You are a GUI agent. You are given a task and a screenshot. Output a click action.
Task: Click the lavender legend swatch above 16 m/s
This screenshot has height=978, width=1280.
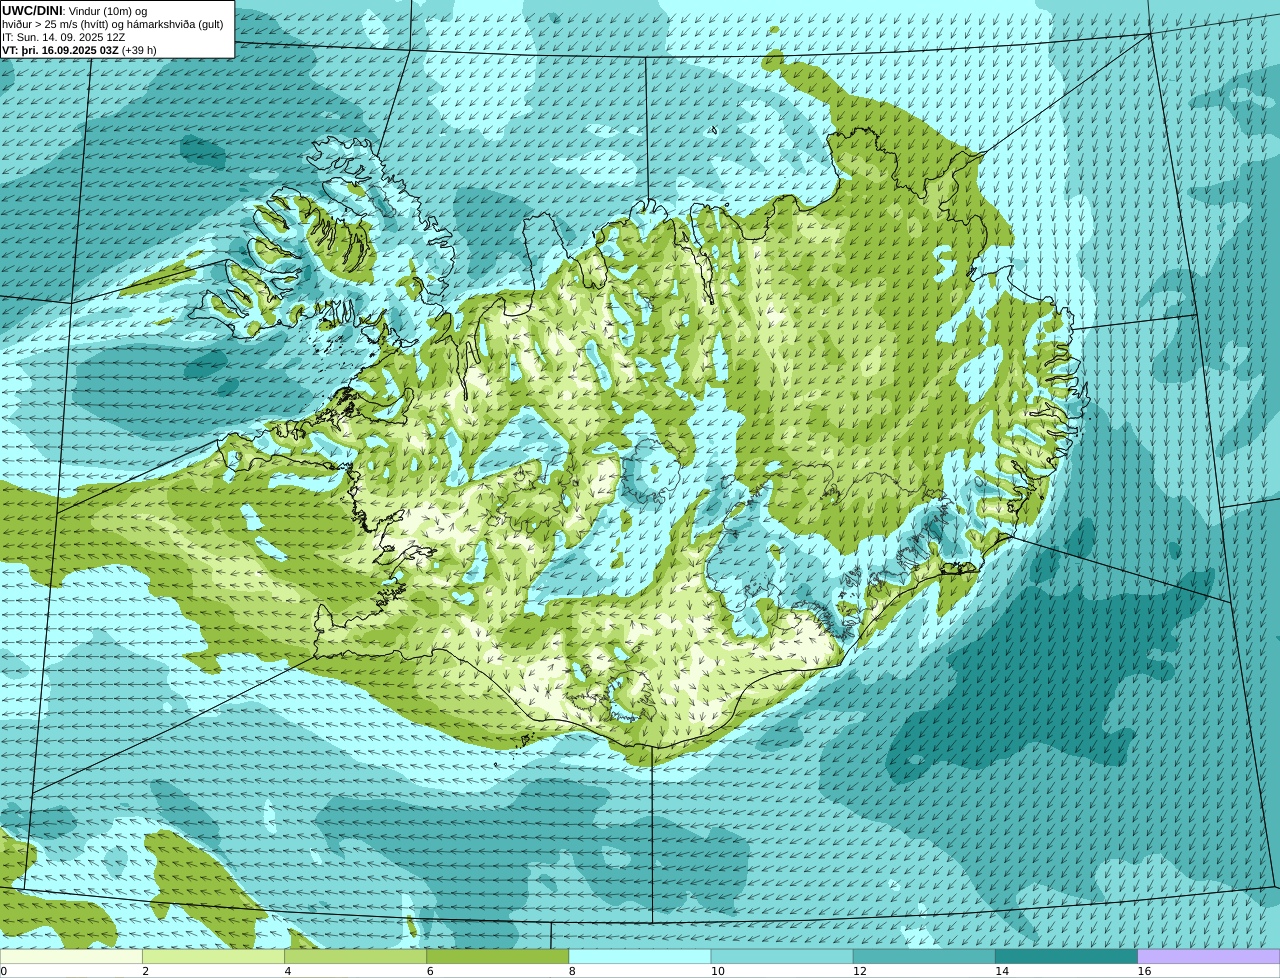point(1209,957)
